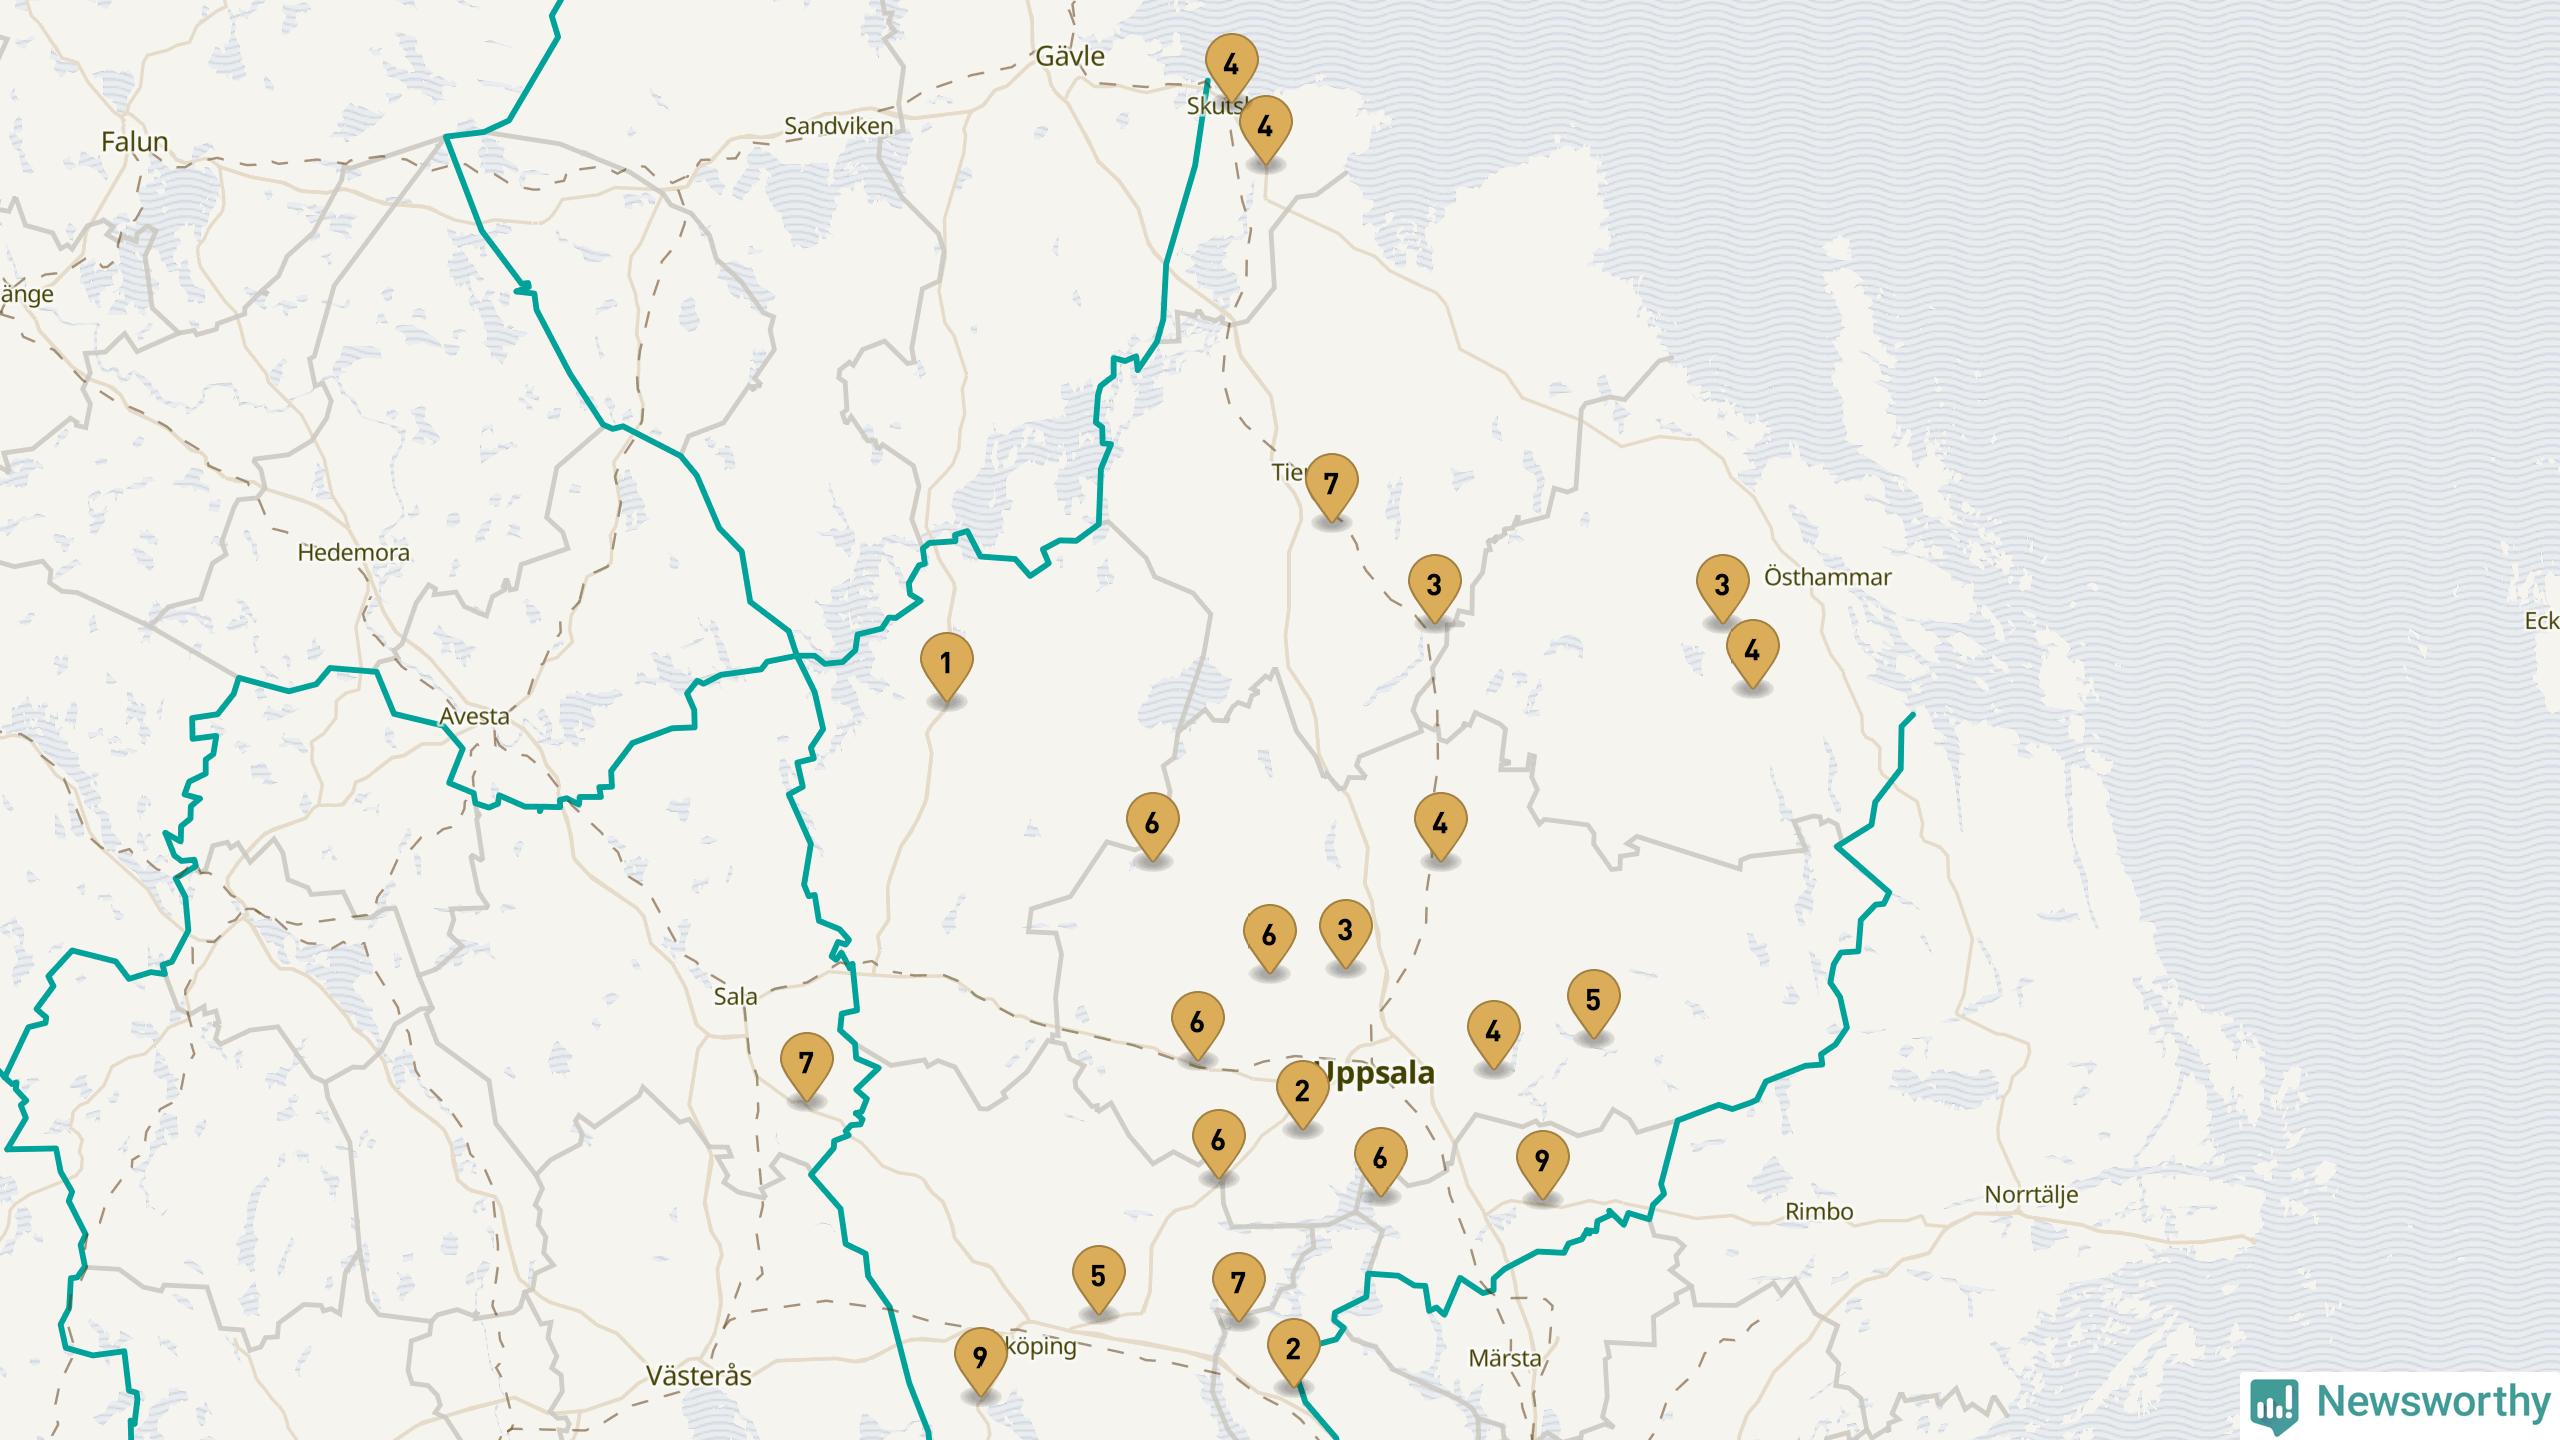
Task: Select marker 3 next to Östhammar label
Action: (1722, 588)
